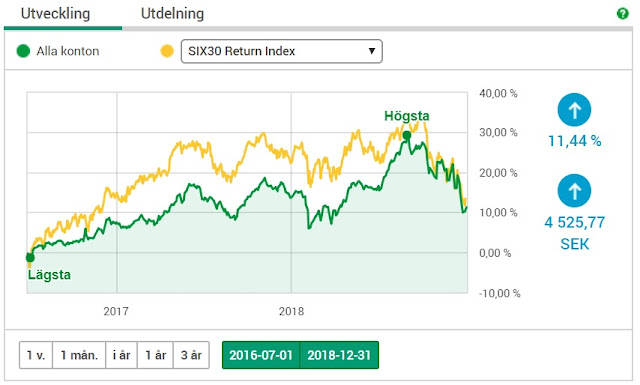Click the Alla konton legend label

68,51
